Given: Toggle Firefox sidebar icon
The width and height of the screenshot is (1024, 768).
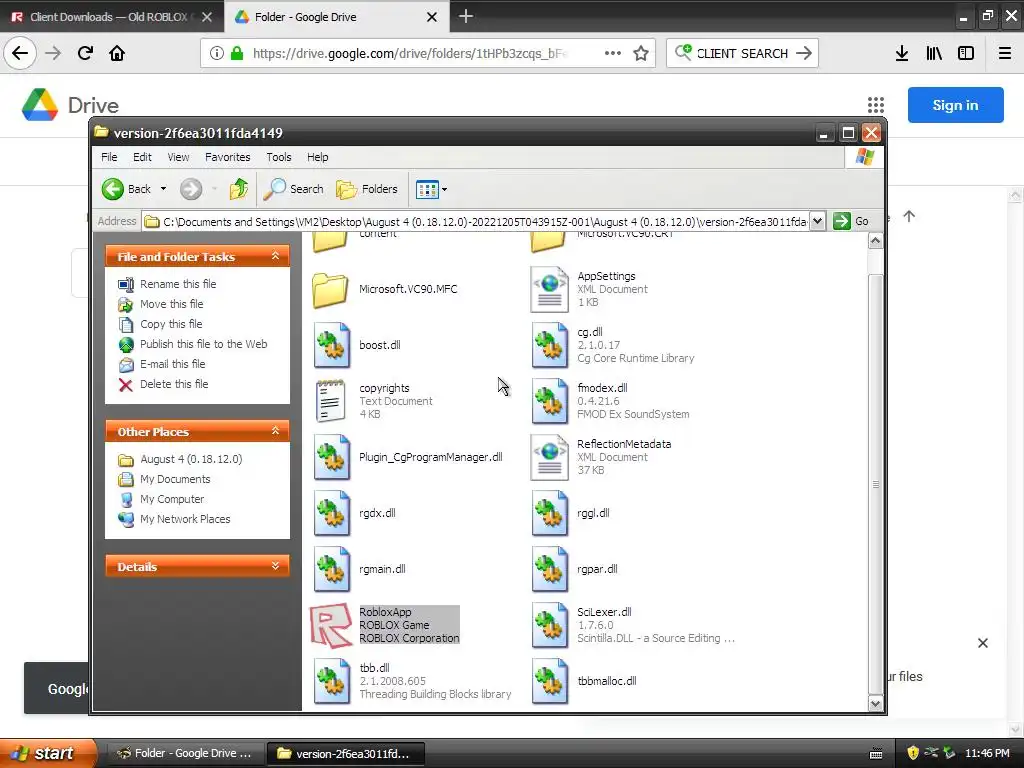Looking at the screenshot, I should click(966, 54).
